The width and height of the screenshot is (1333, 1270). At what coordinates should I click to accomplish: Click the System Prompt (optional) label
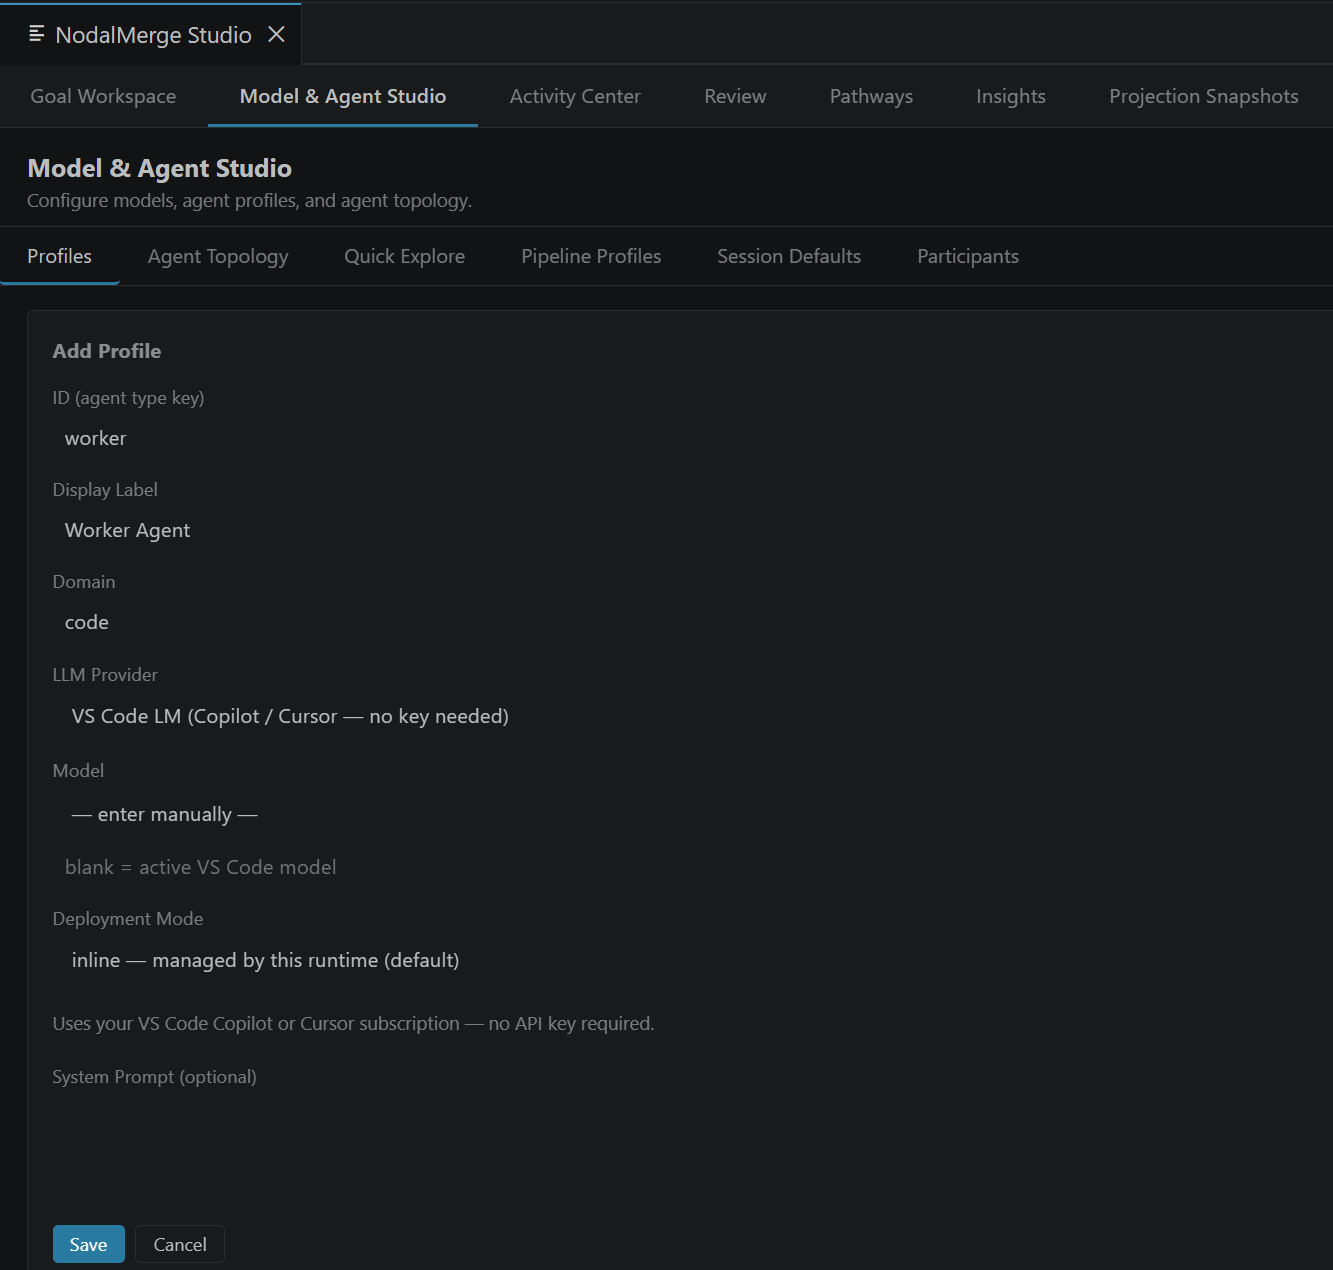pyautogui.click(x=155, y=1077)
